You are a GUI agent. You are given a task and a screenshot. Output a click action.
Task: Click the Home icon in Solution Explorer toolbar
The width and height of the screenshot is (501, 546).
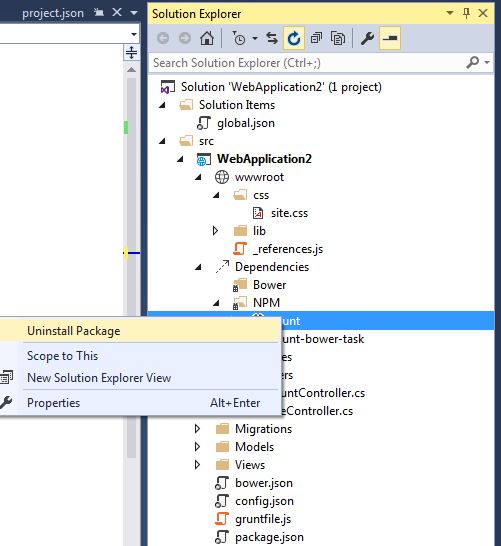pyautogui.click(x=207, y=38)
